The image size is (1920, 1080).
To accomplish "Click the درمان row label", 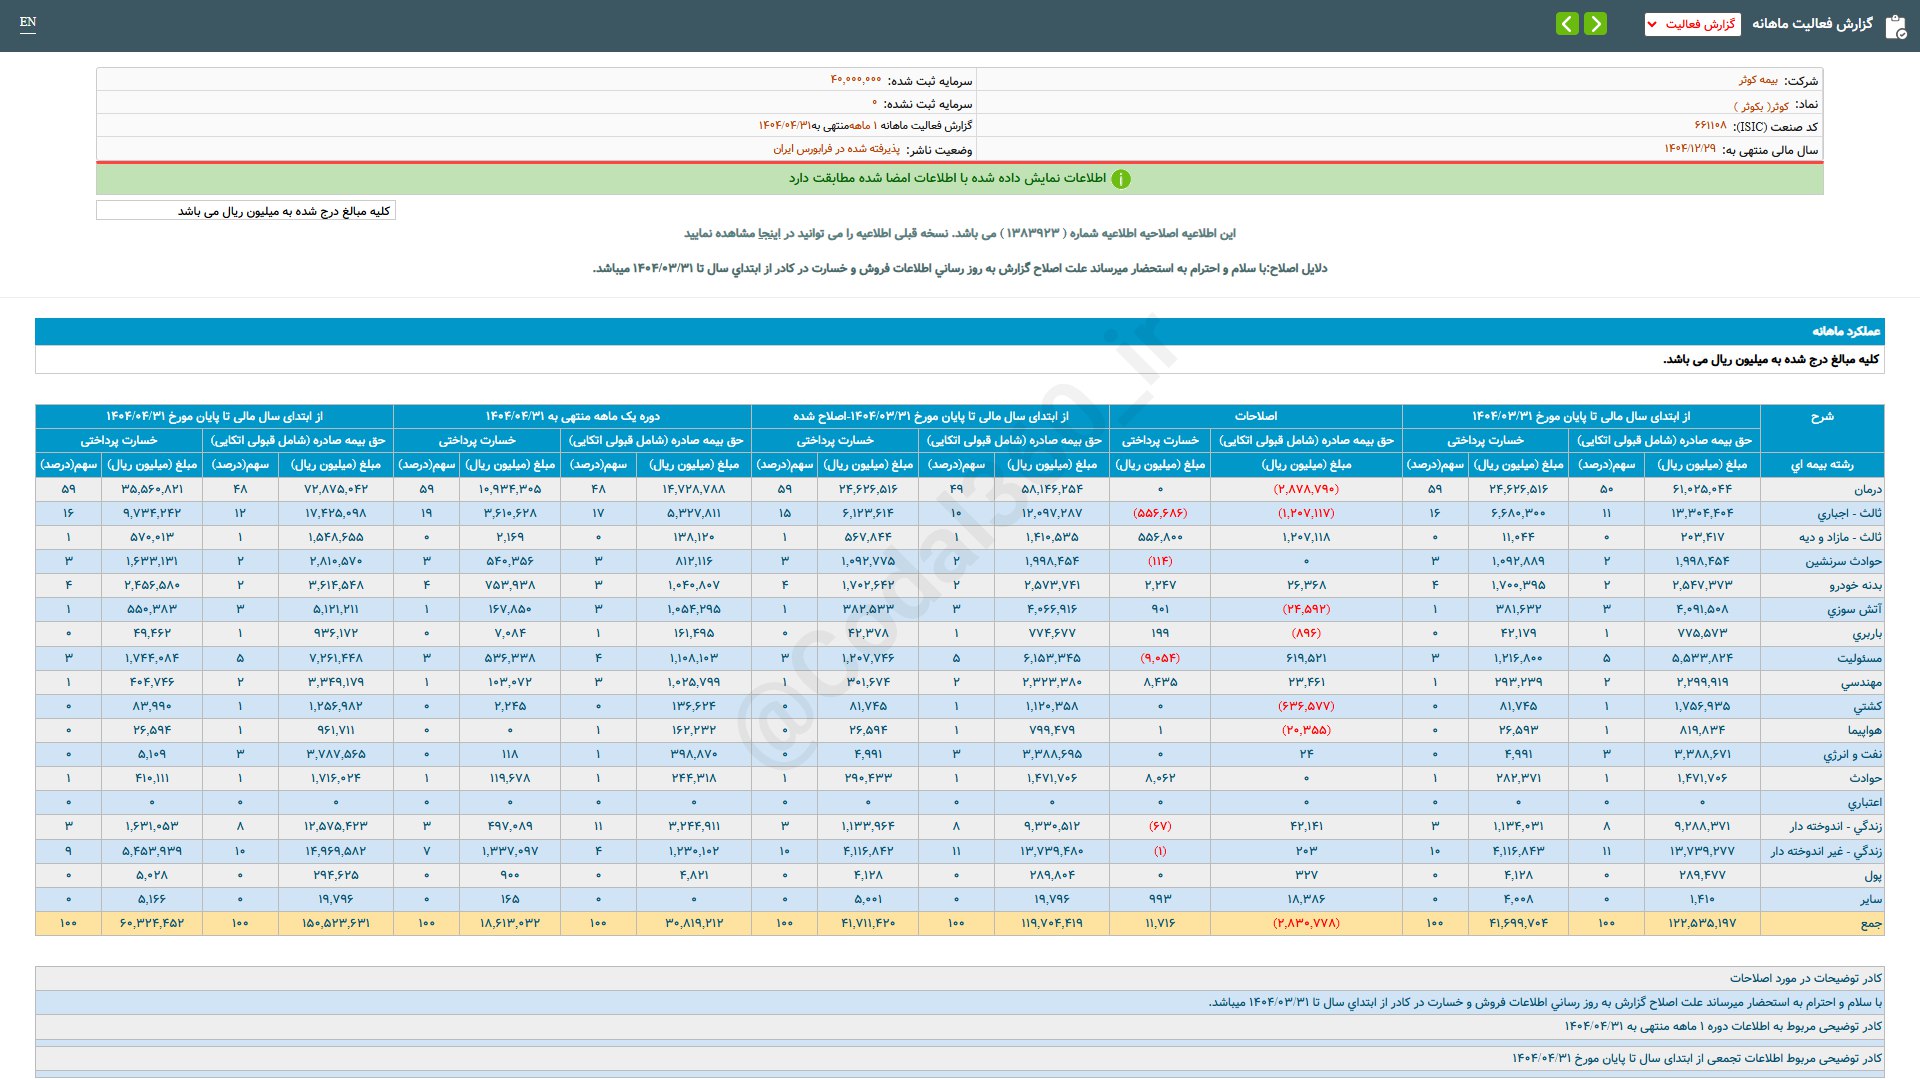I will click(1868, 490).
